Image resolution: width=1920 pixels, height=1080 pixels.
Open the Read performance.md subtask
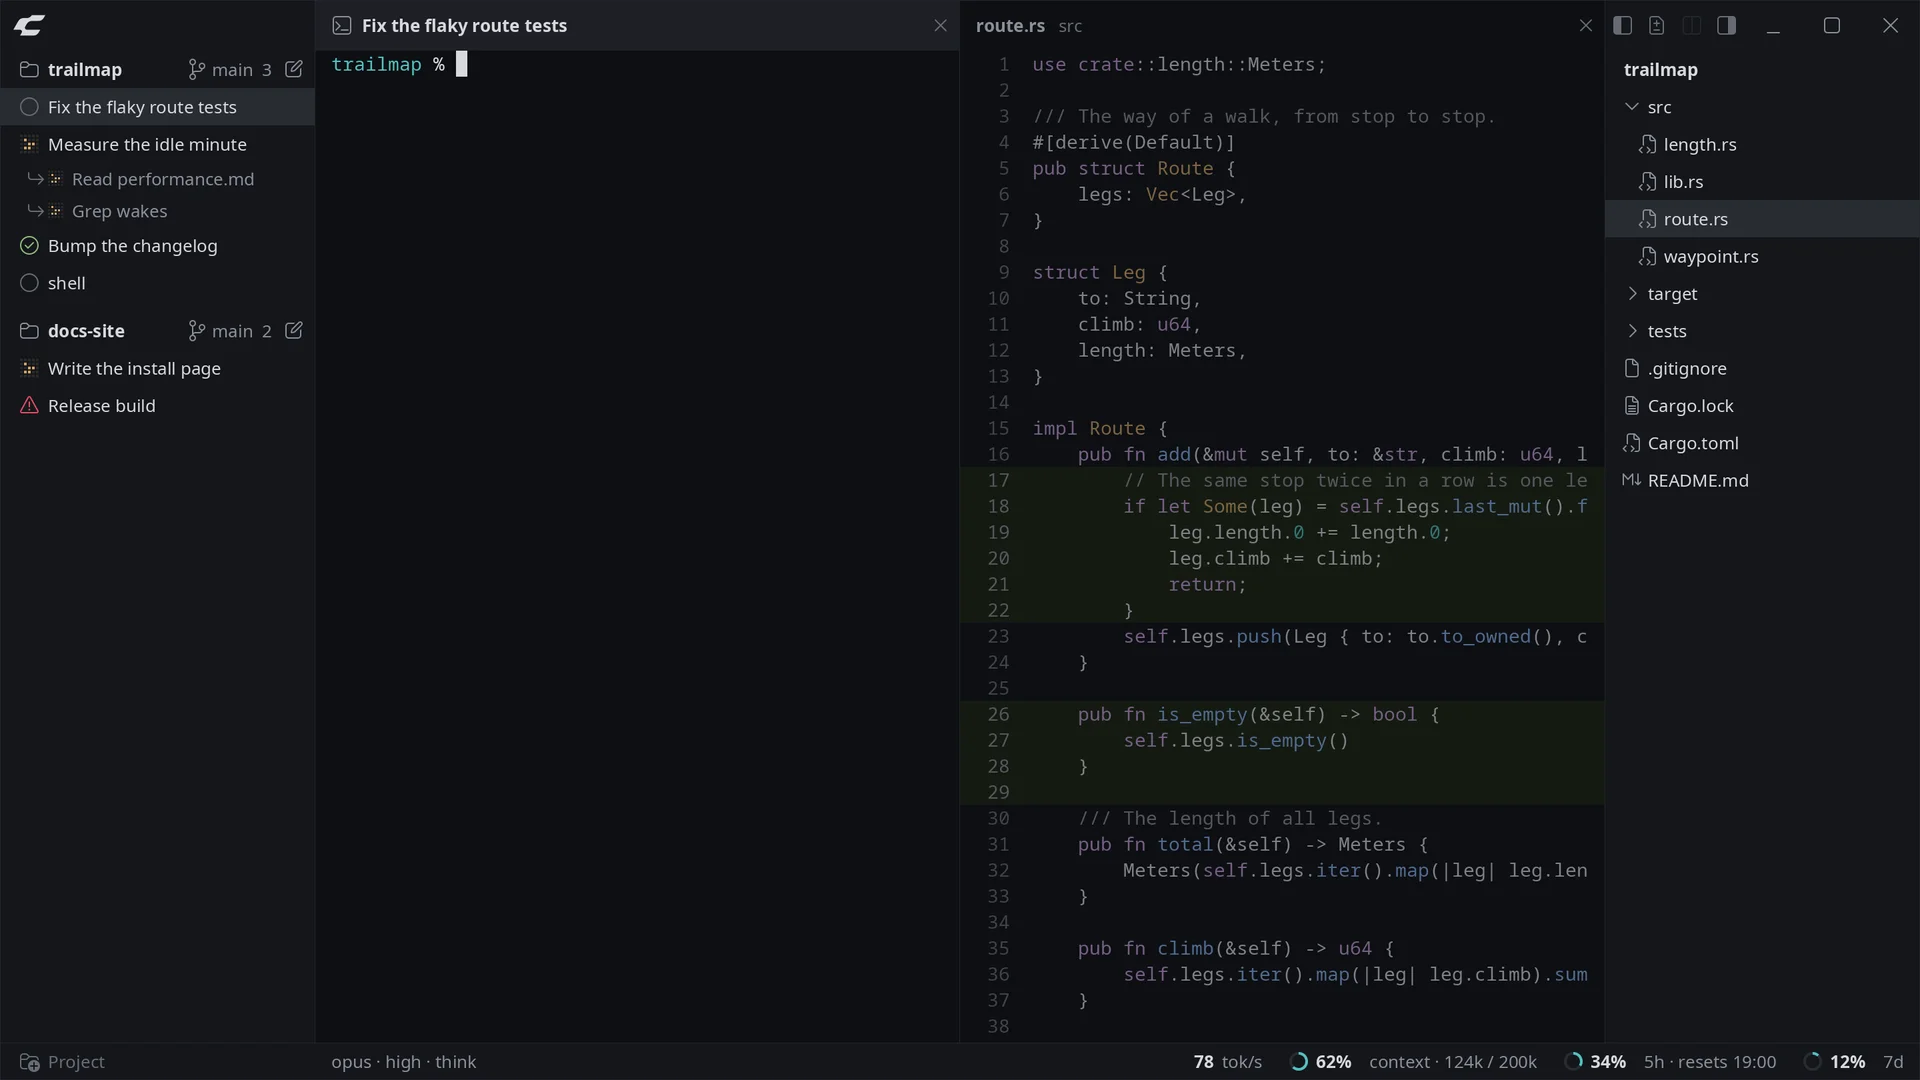coord(158,179)
